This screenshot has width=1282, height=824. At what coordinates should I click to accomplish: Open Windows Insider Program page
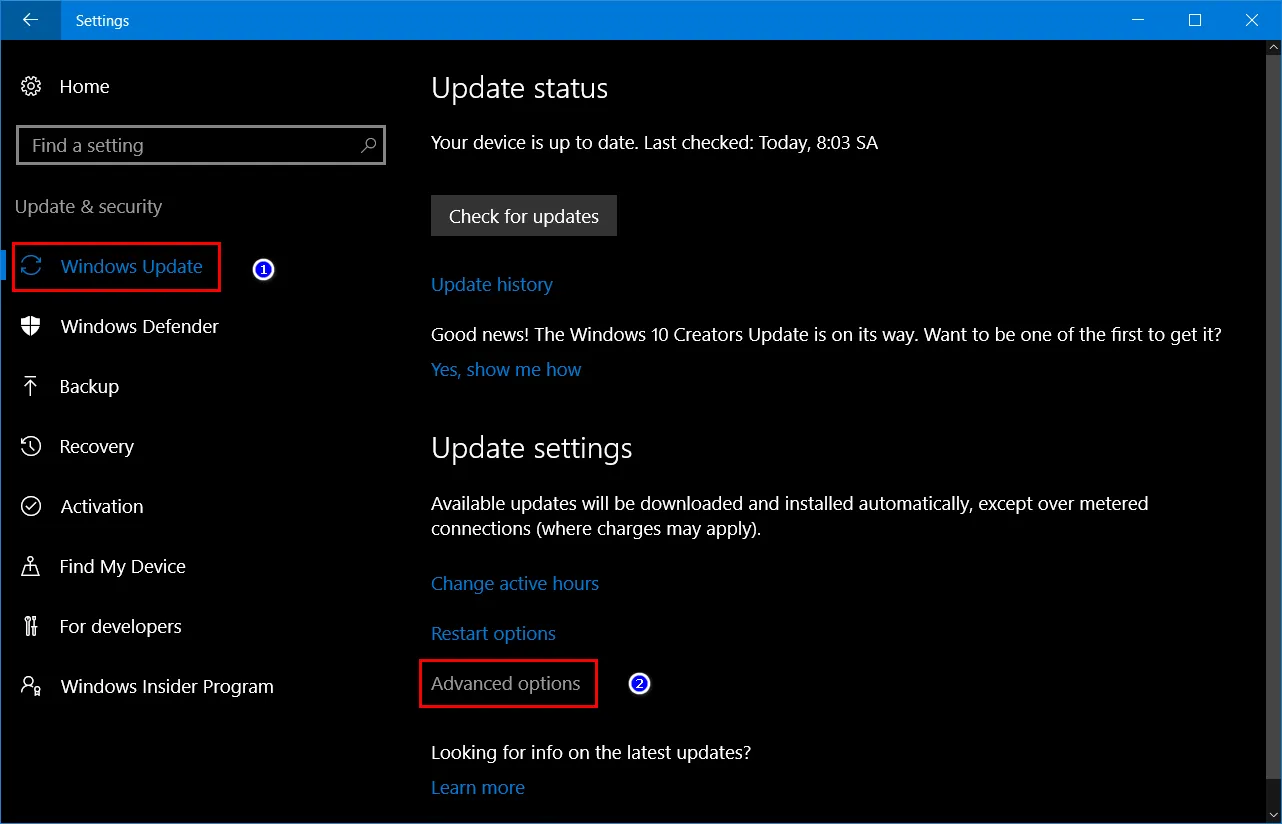(x=166, y=686)
